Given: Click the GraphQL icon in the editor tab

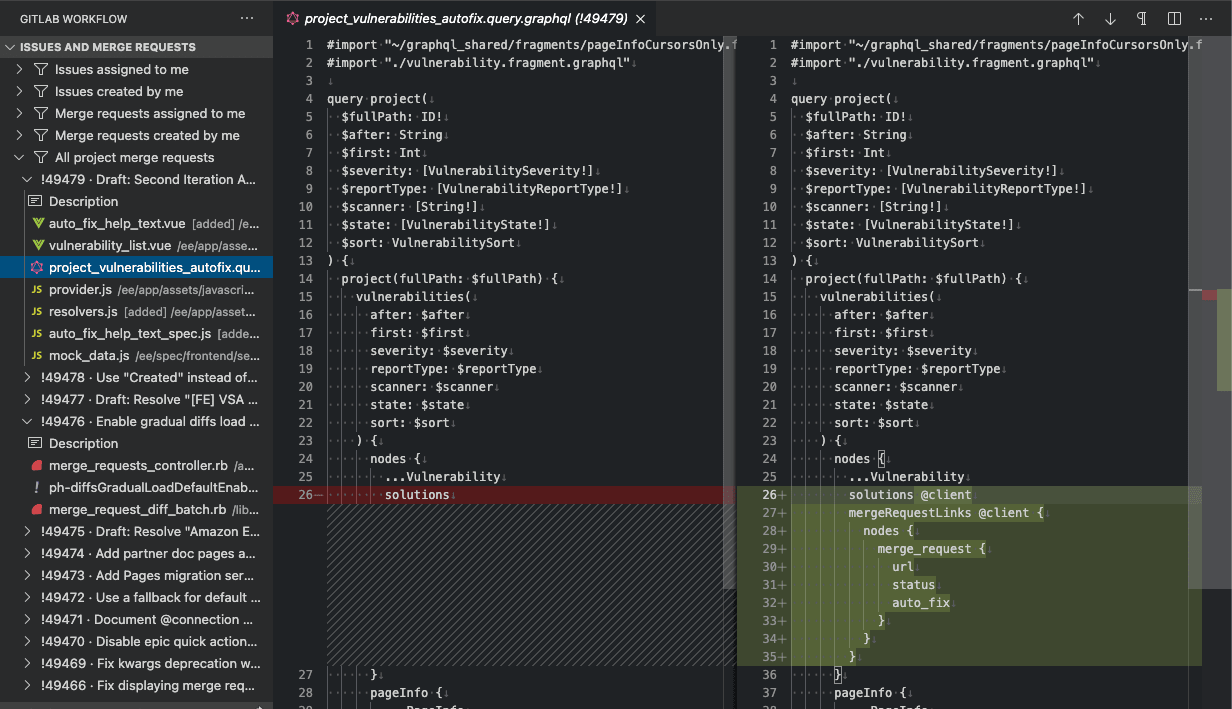Looking at the screenshot, I should [x=291, y=18].
